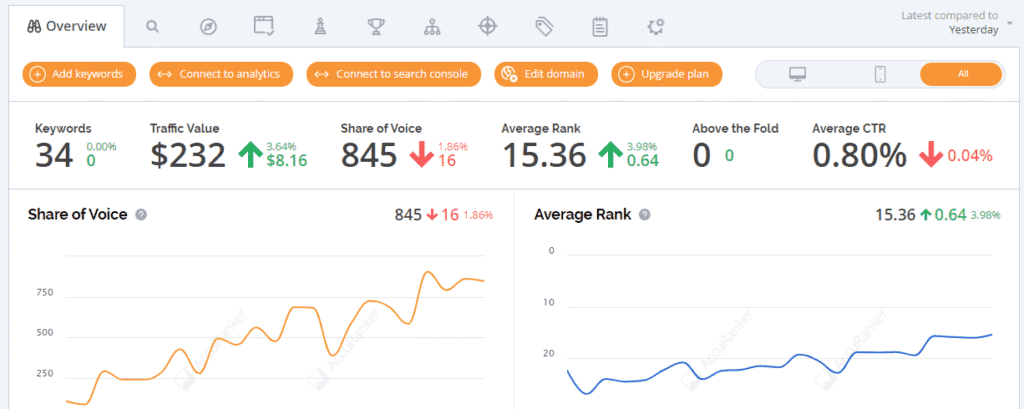Open the gear settings icon tab
This screenshot has width=1024, height=409.
pyautogui.click(x=656, y=26)
